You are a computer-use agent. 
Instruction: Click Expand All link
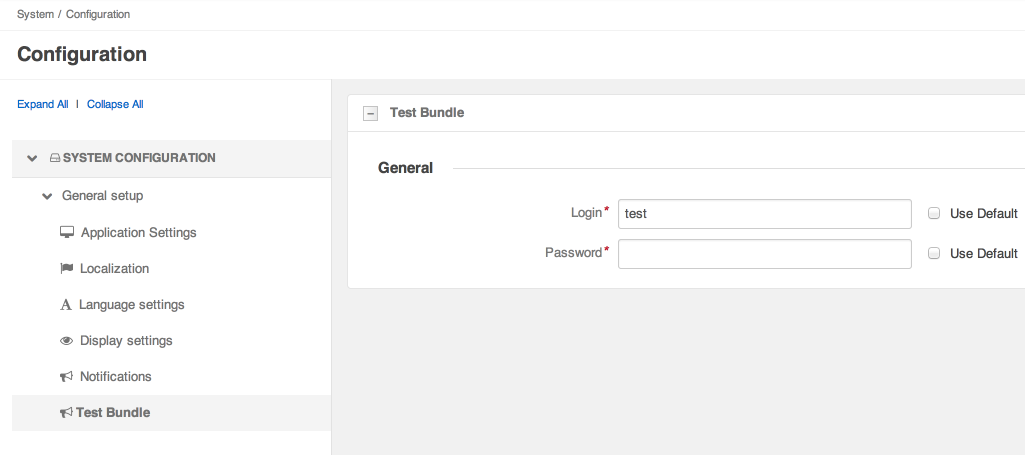42,105
